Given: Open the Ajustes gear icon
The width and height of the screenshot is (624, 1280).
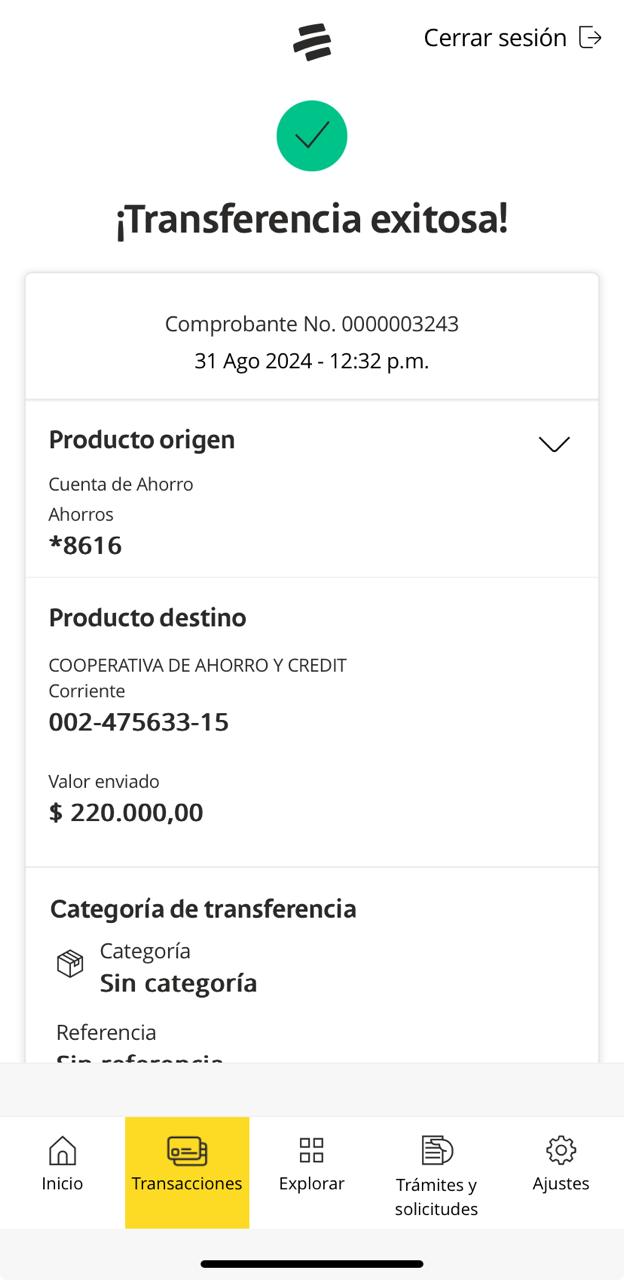Looking at the screenshot, I should point(561,1150).
